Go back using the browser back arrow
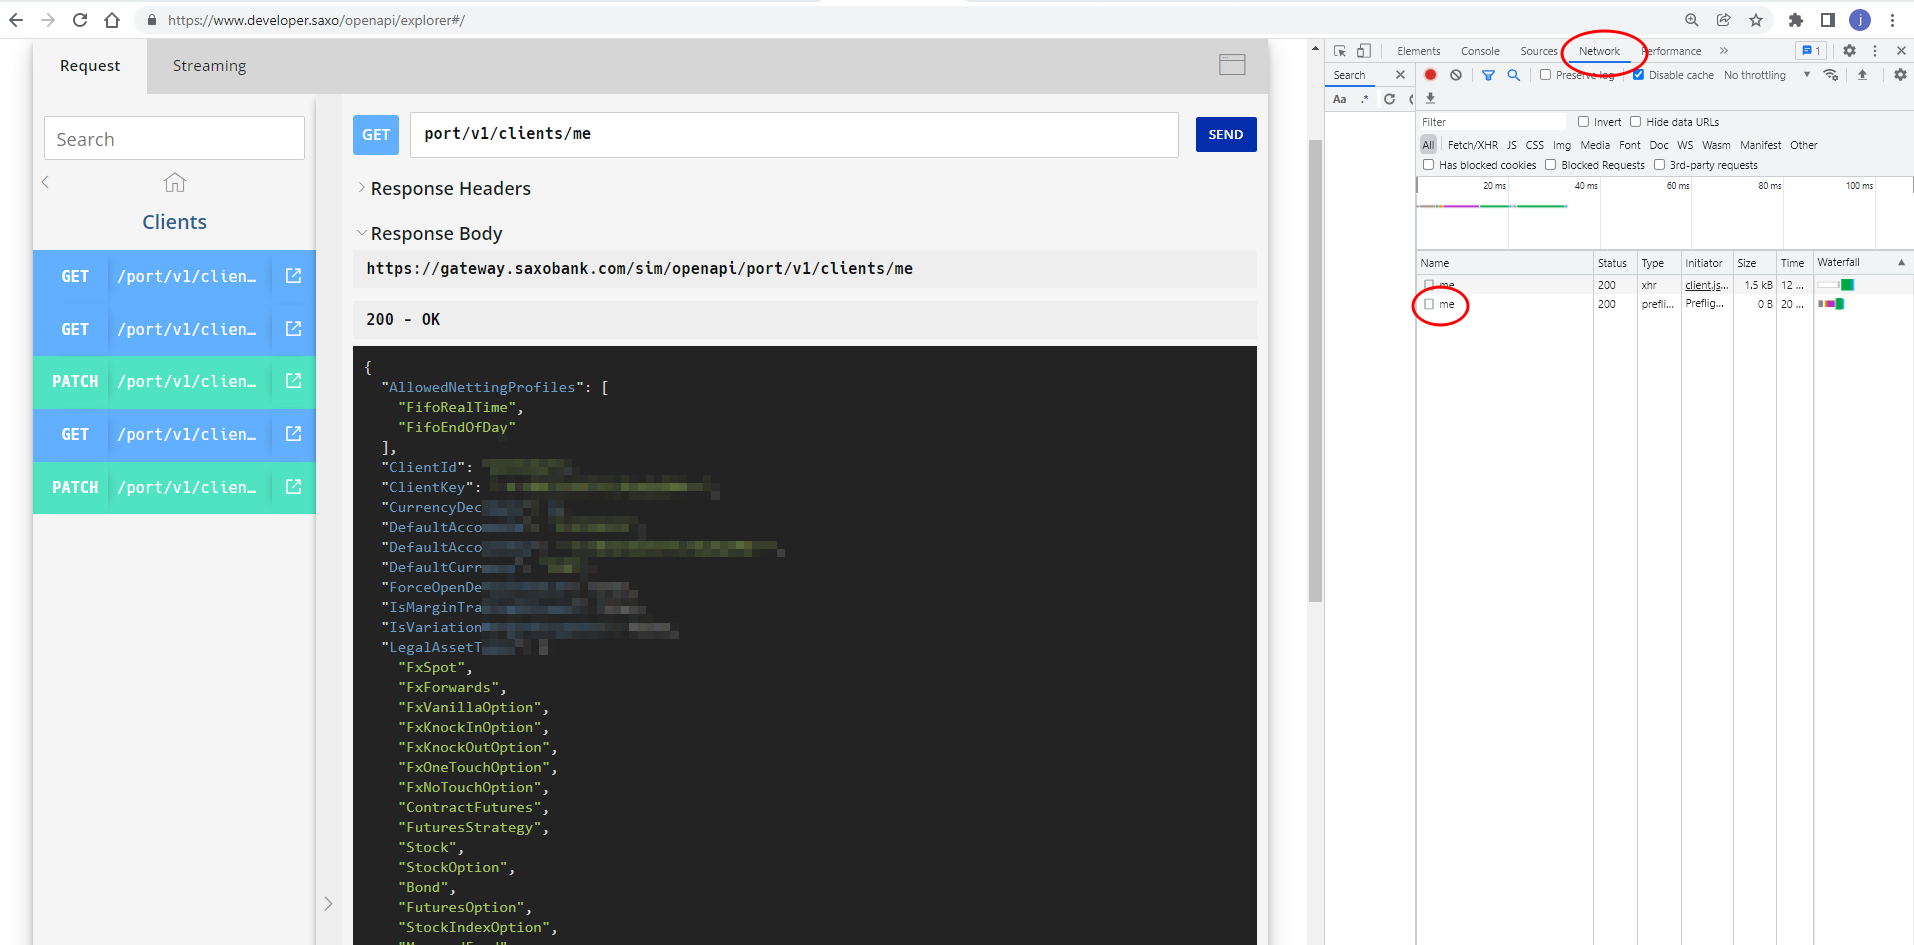Viewport: 1914px width, 945px height. pyautogui.click(x=16, y=20)
